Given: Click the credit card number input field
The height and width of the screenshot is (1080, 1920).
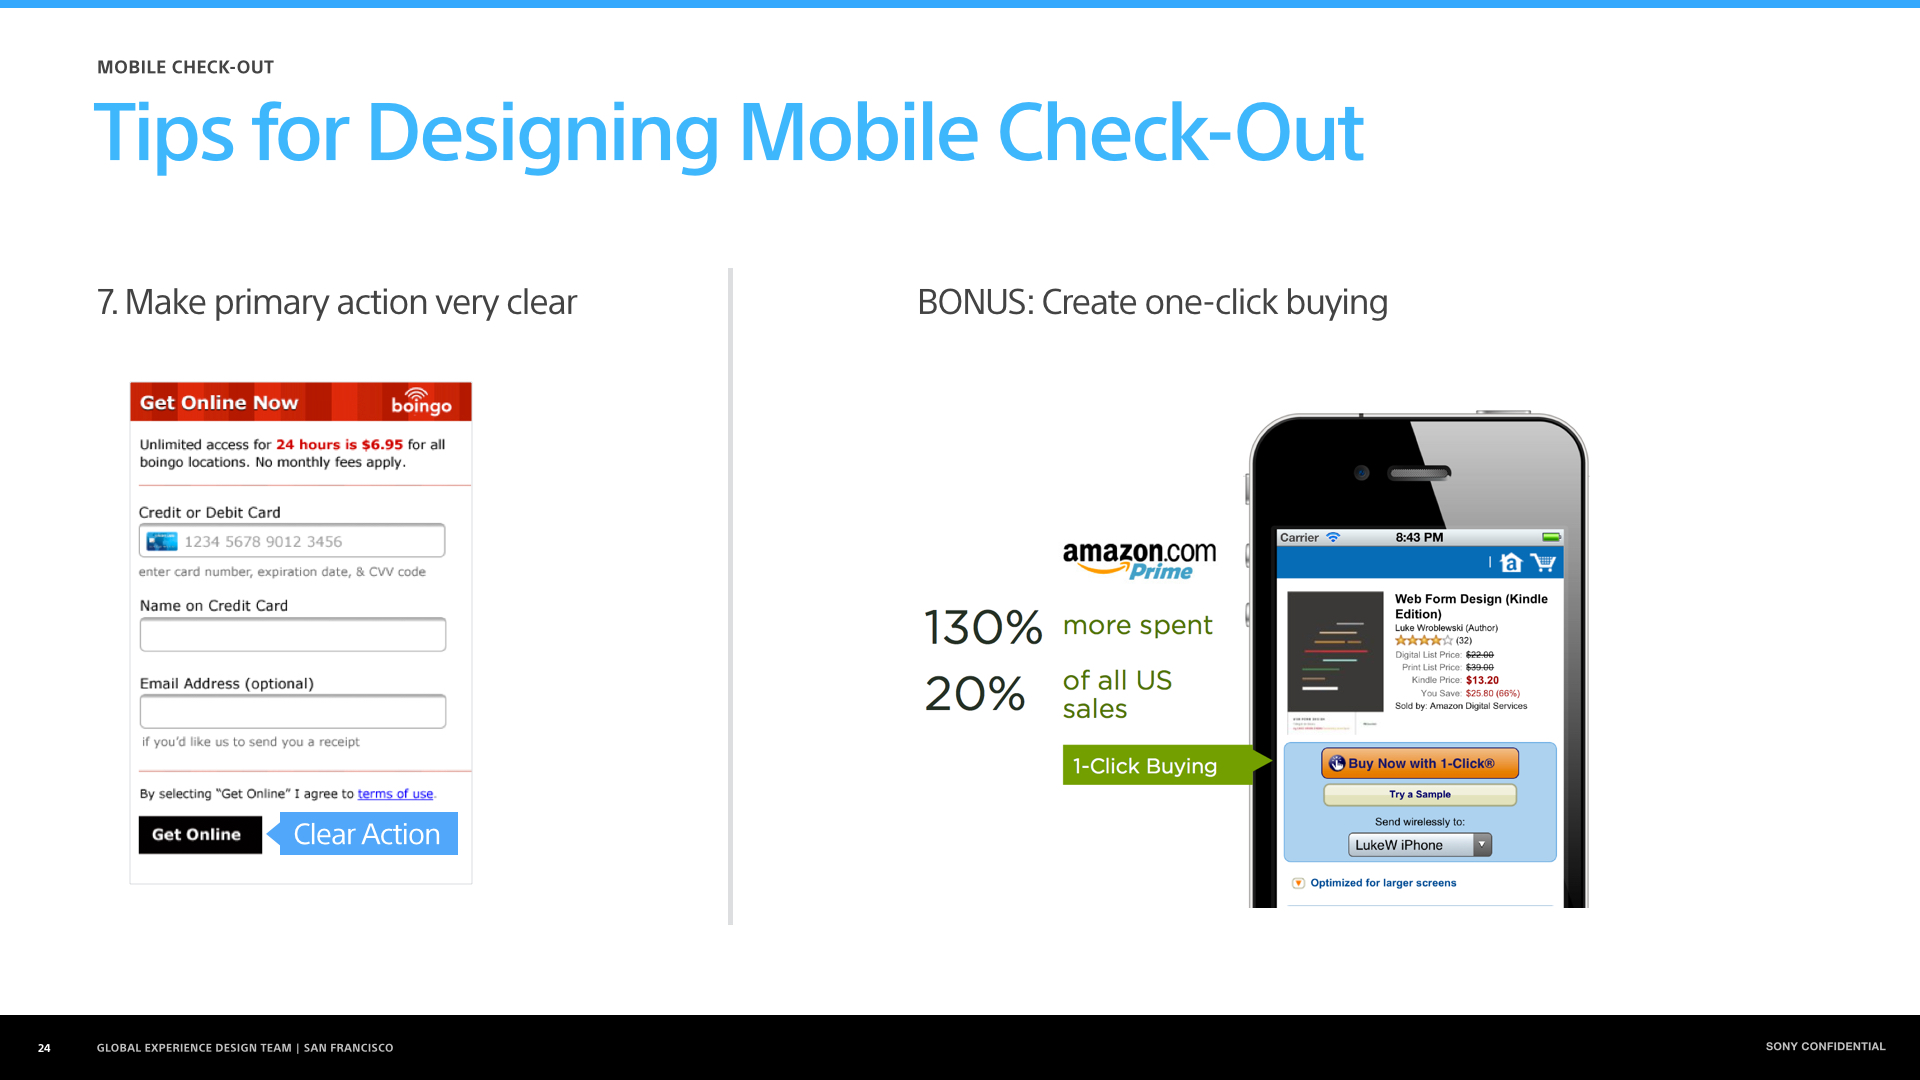Looking at the screenshot, I should (x=293, y=541).
